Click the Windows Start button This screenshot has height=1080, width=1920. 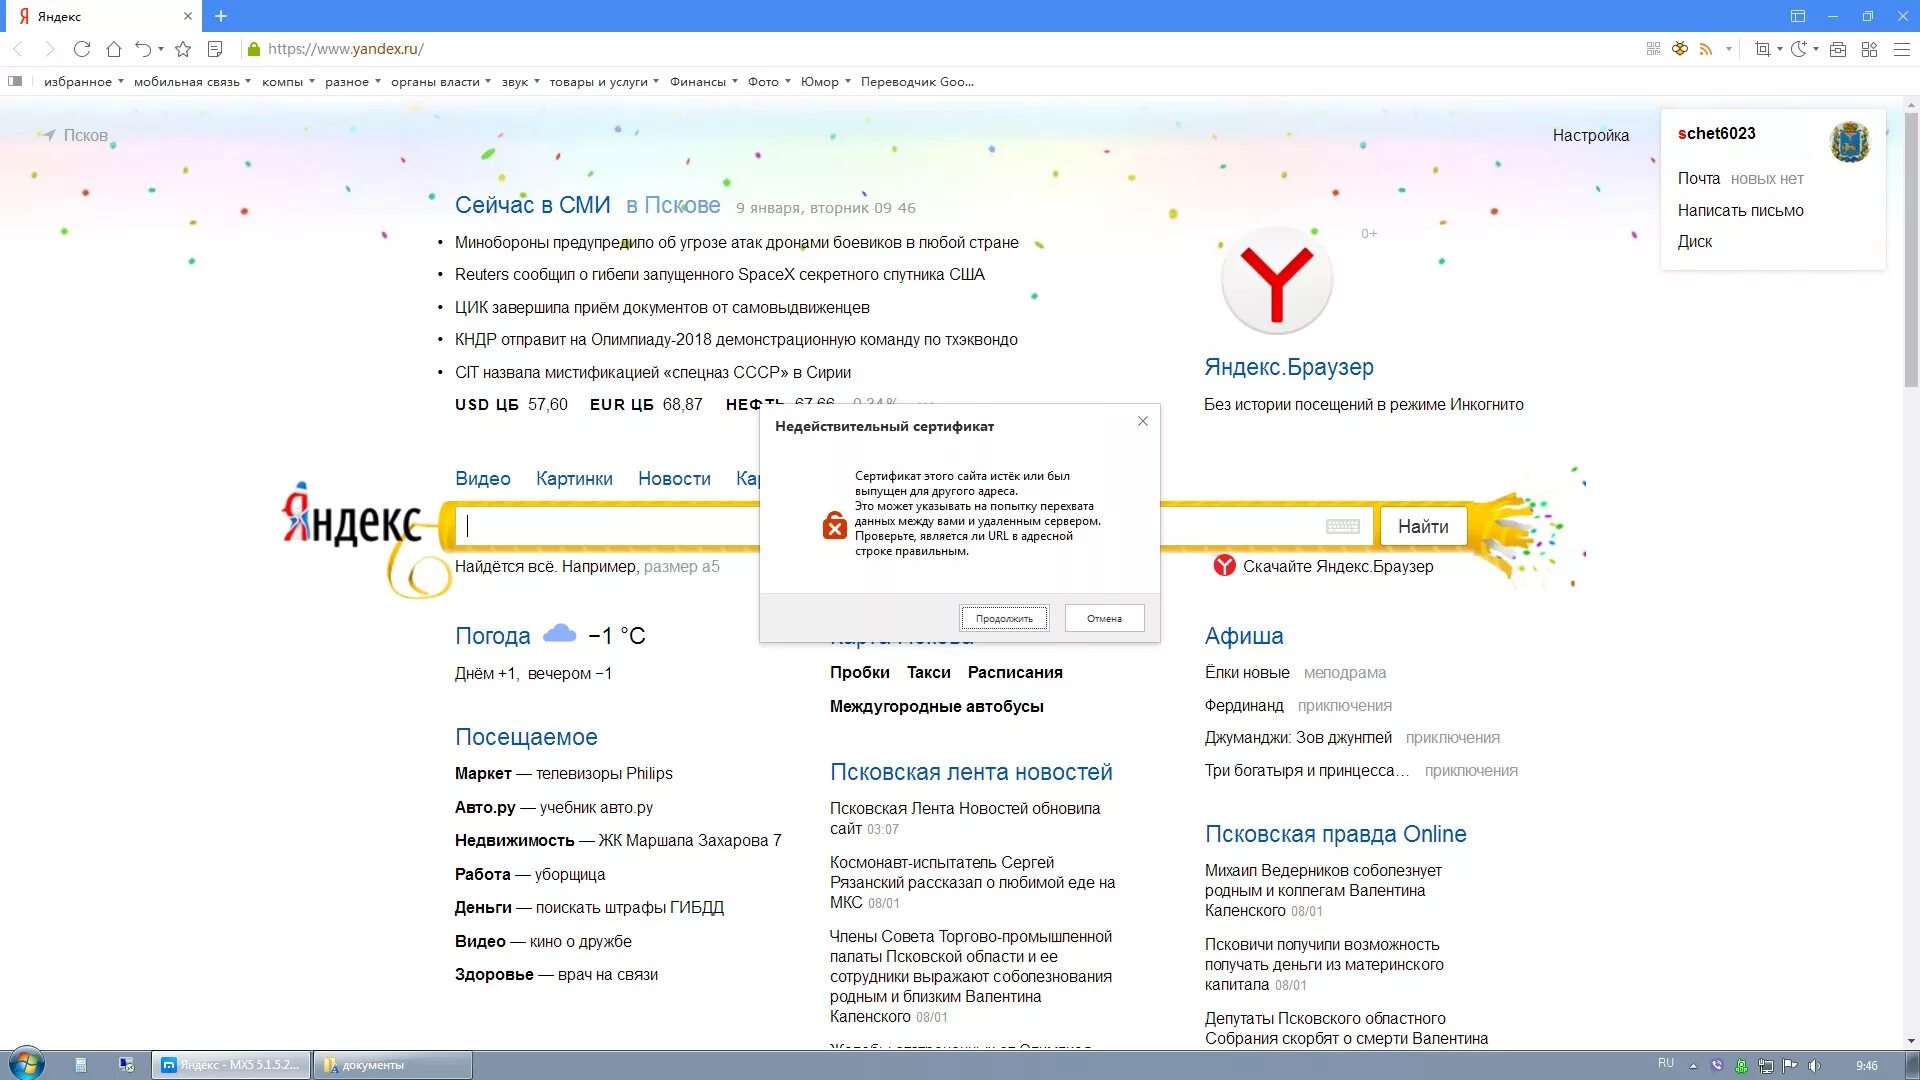27,1064
